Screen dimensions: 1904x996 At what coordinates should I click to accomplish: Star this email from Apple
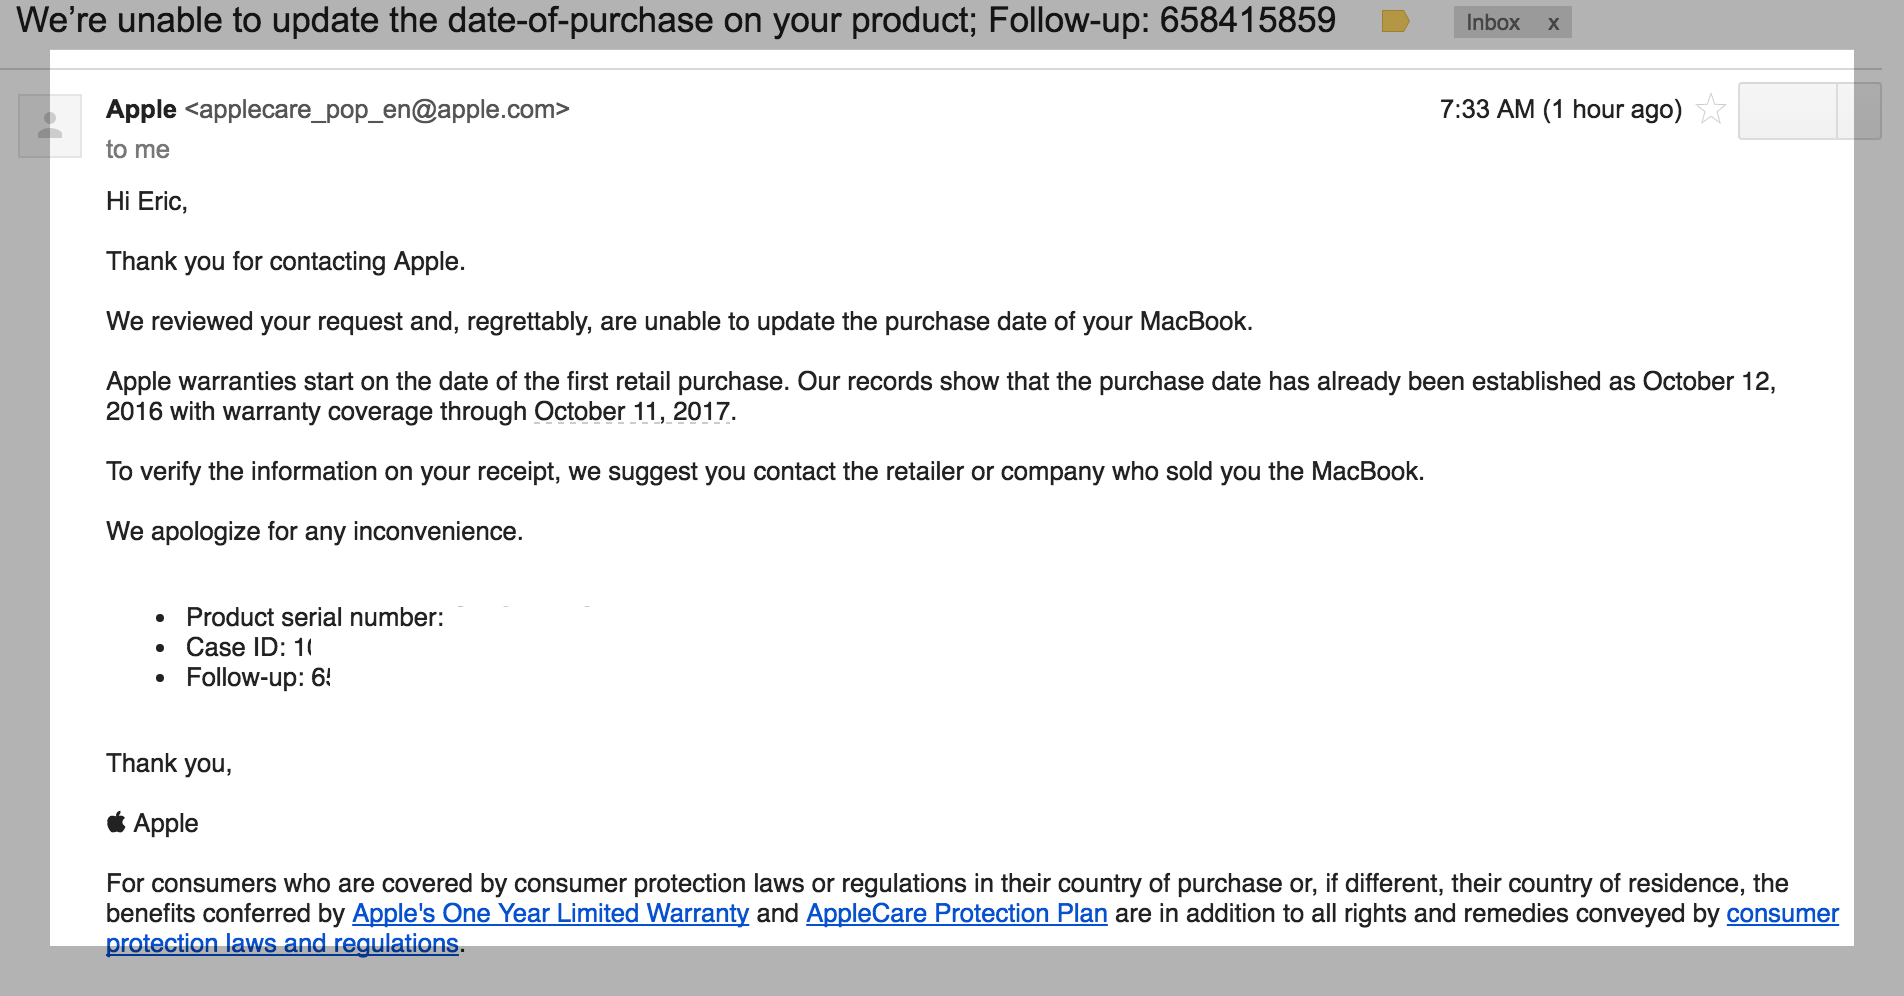click(1711, 109)
